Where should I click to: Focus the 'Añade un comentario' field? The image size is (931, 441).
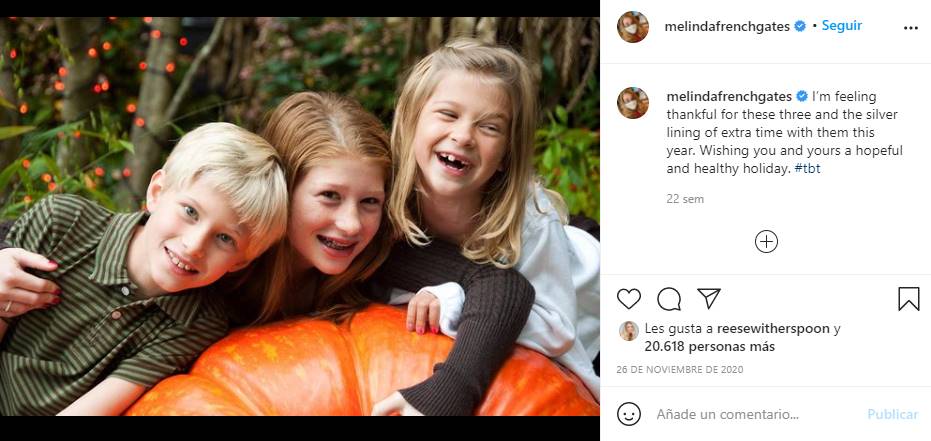click(754, 414)
